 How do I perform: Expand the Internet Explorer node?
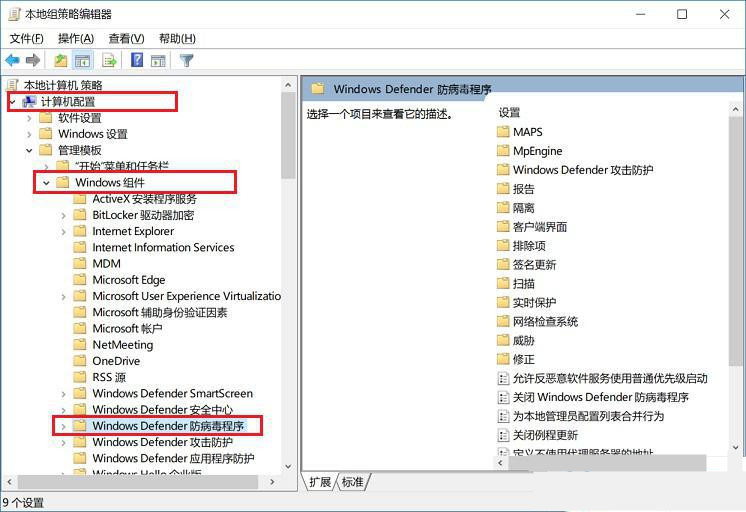point(63,232)
